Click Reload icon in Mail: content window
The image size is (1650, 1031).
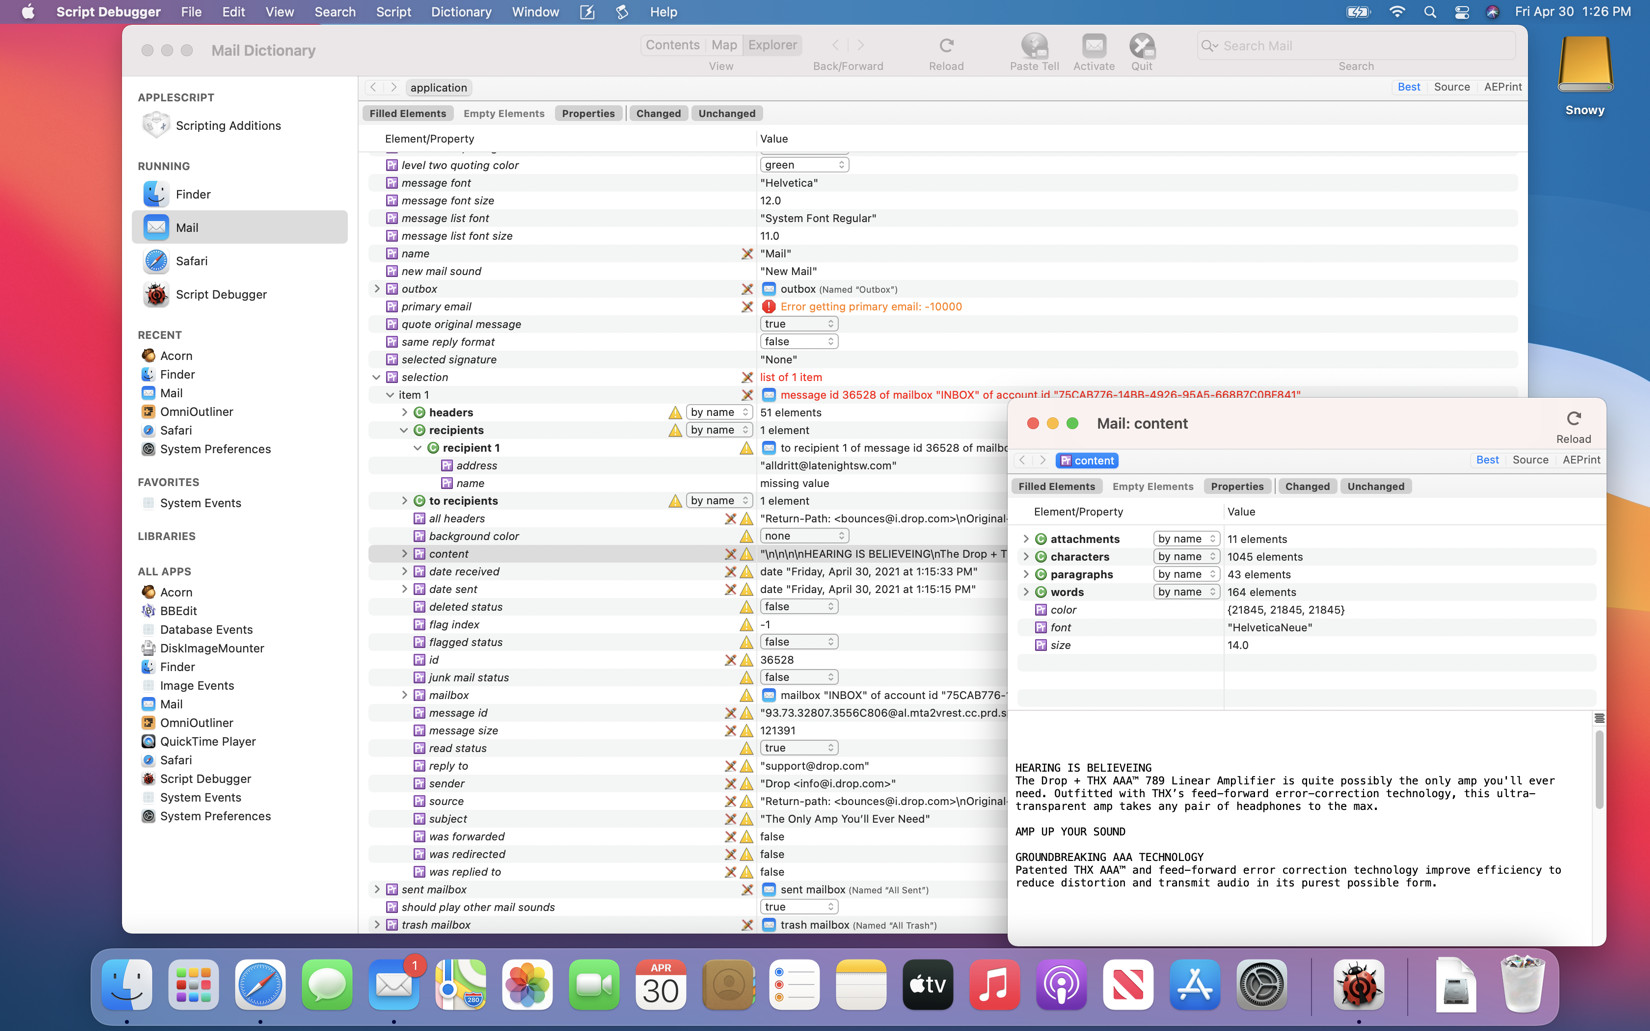coord(1574,418)
